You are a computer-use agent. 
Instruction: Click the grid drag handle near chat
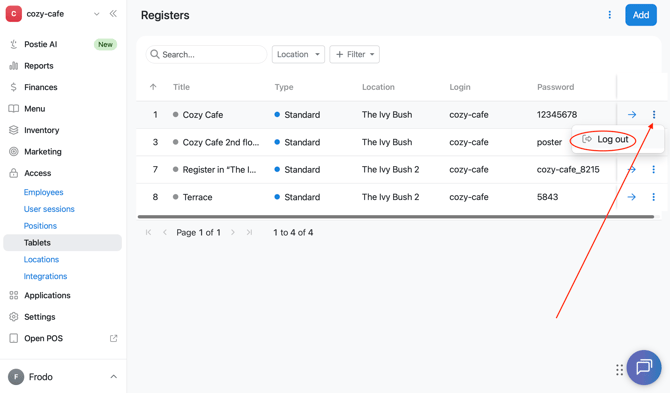(x=620, y=370)
